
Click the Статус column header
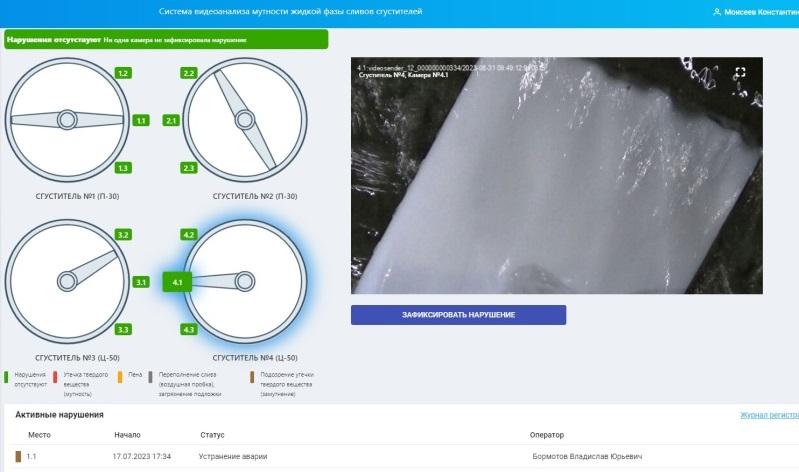click(x=213, y=435)
